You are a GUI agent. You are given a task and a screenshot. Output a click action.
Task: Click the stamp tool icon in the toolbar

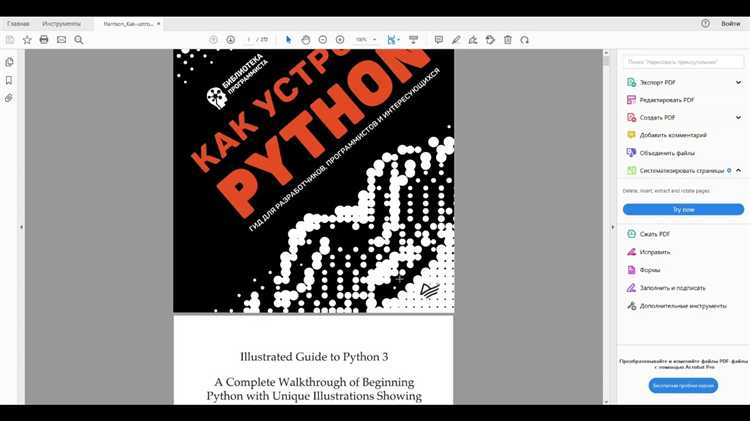490,40
